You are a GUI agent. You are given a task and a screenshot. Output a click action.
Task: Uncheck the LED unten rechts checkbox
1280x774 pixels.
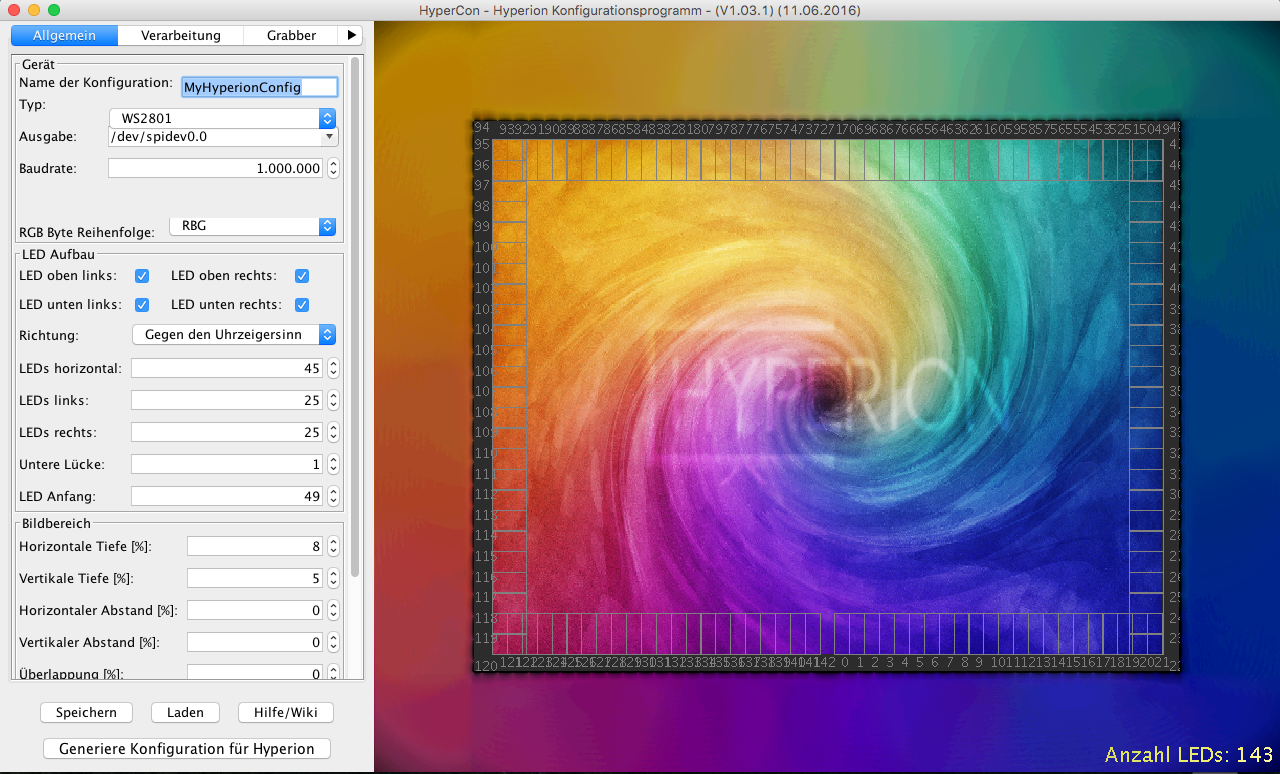(302, 304)
